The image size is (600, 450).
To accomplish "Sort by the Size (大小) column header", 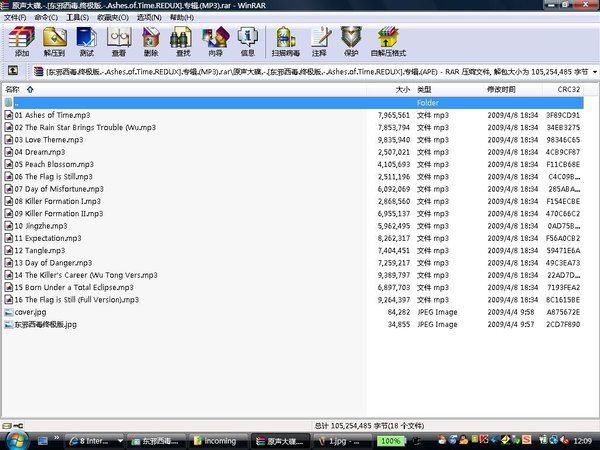I will [x=390, y=90].
